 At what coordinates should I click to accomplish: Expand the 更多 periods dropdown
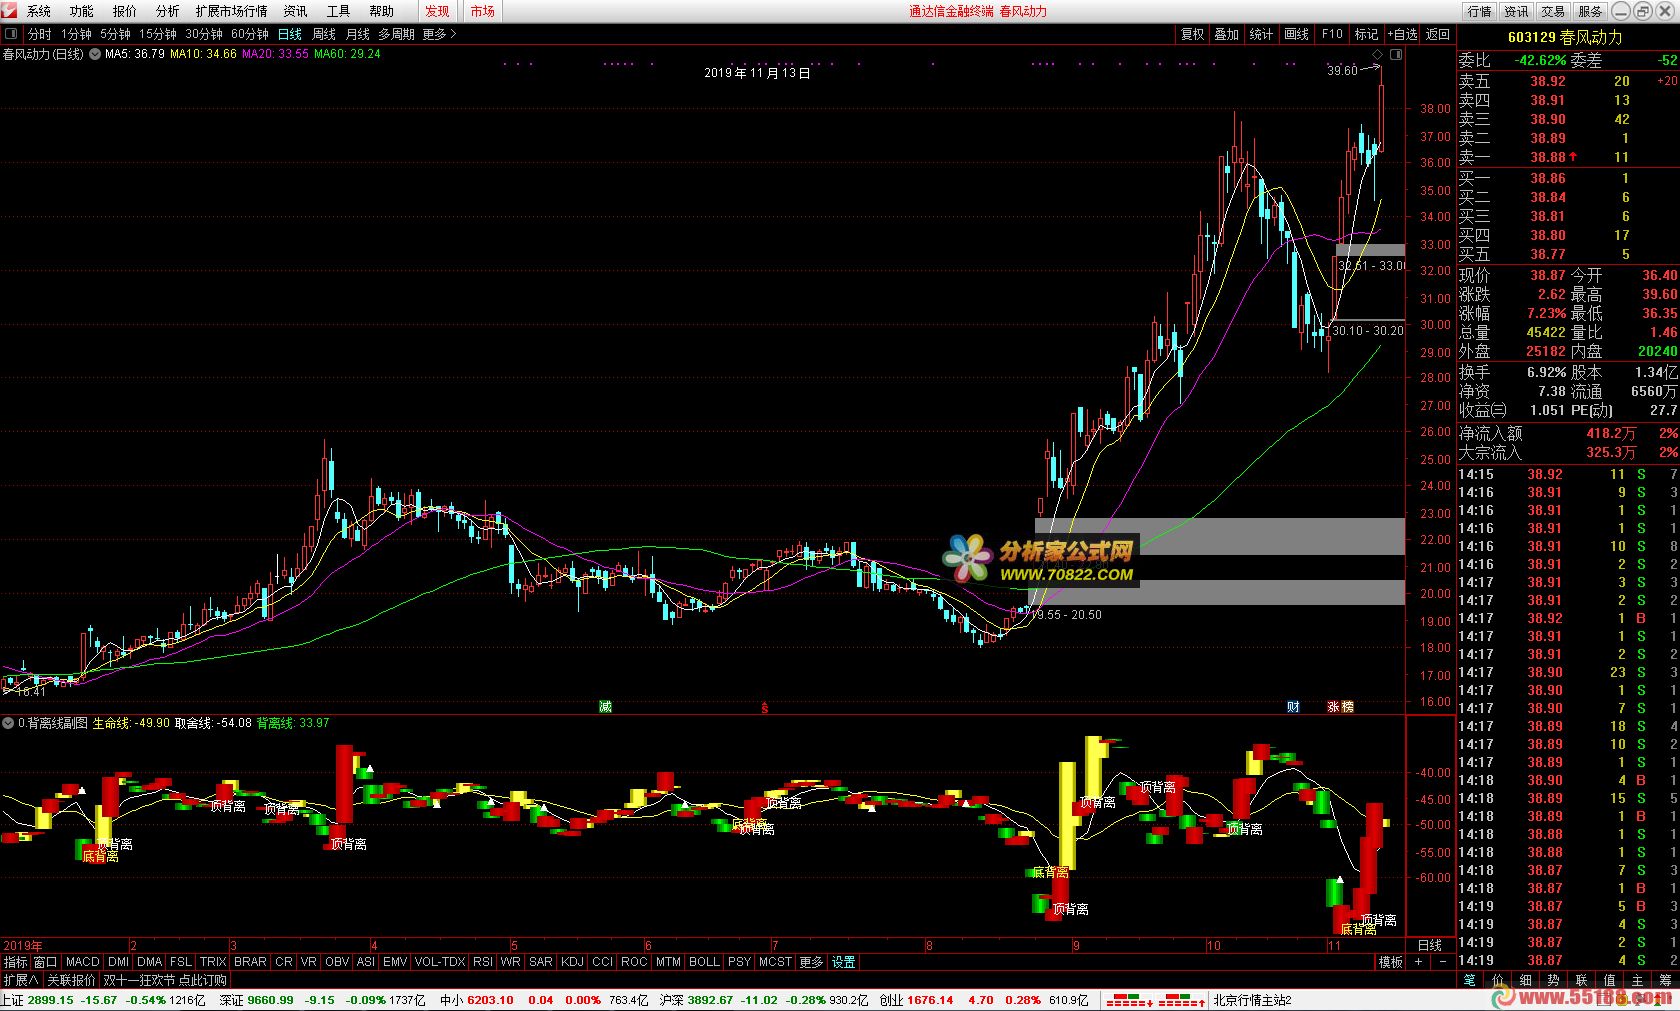click(x=439, y=34)
